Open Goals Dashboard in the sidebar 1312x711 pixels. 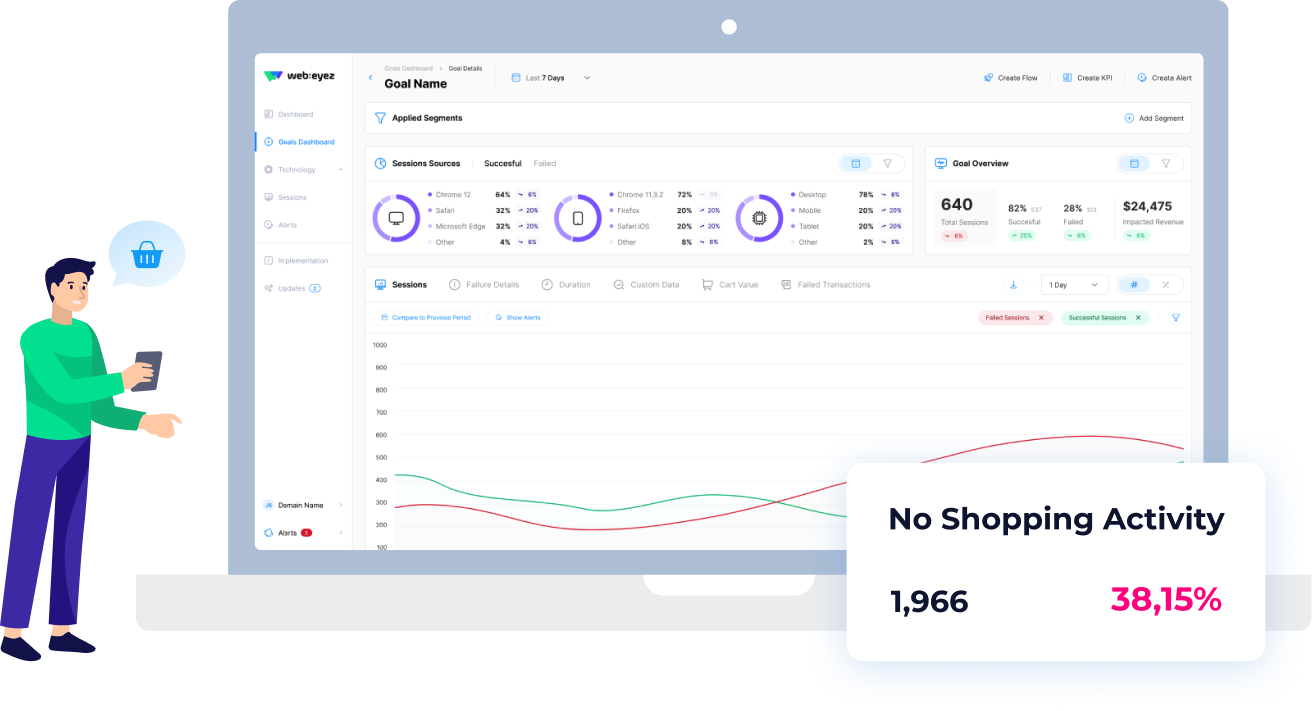point(299,142)
